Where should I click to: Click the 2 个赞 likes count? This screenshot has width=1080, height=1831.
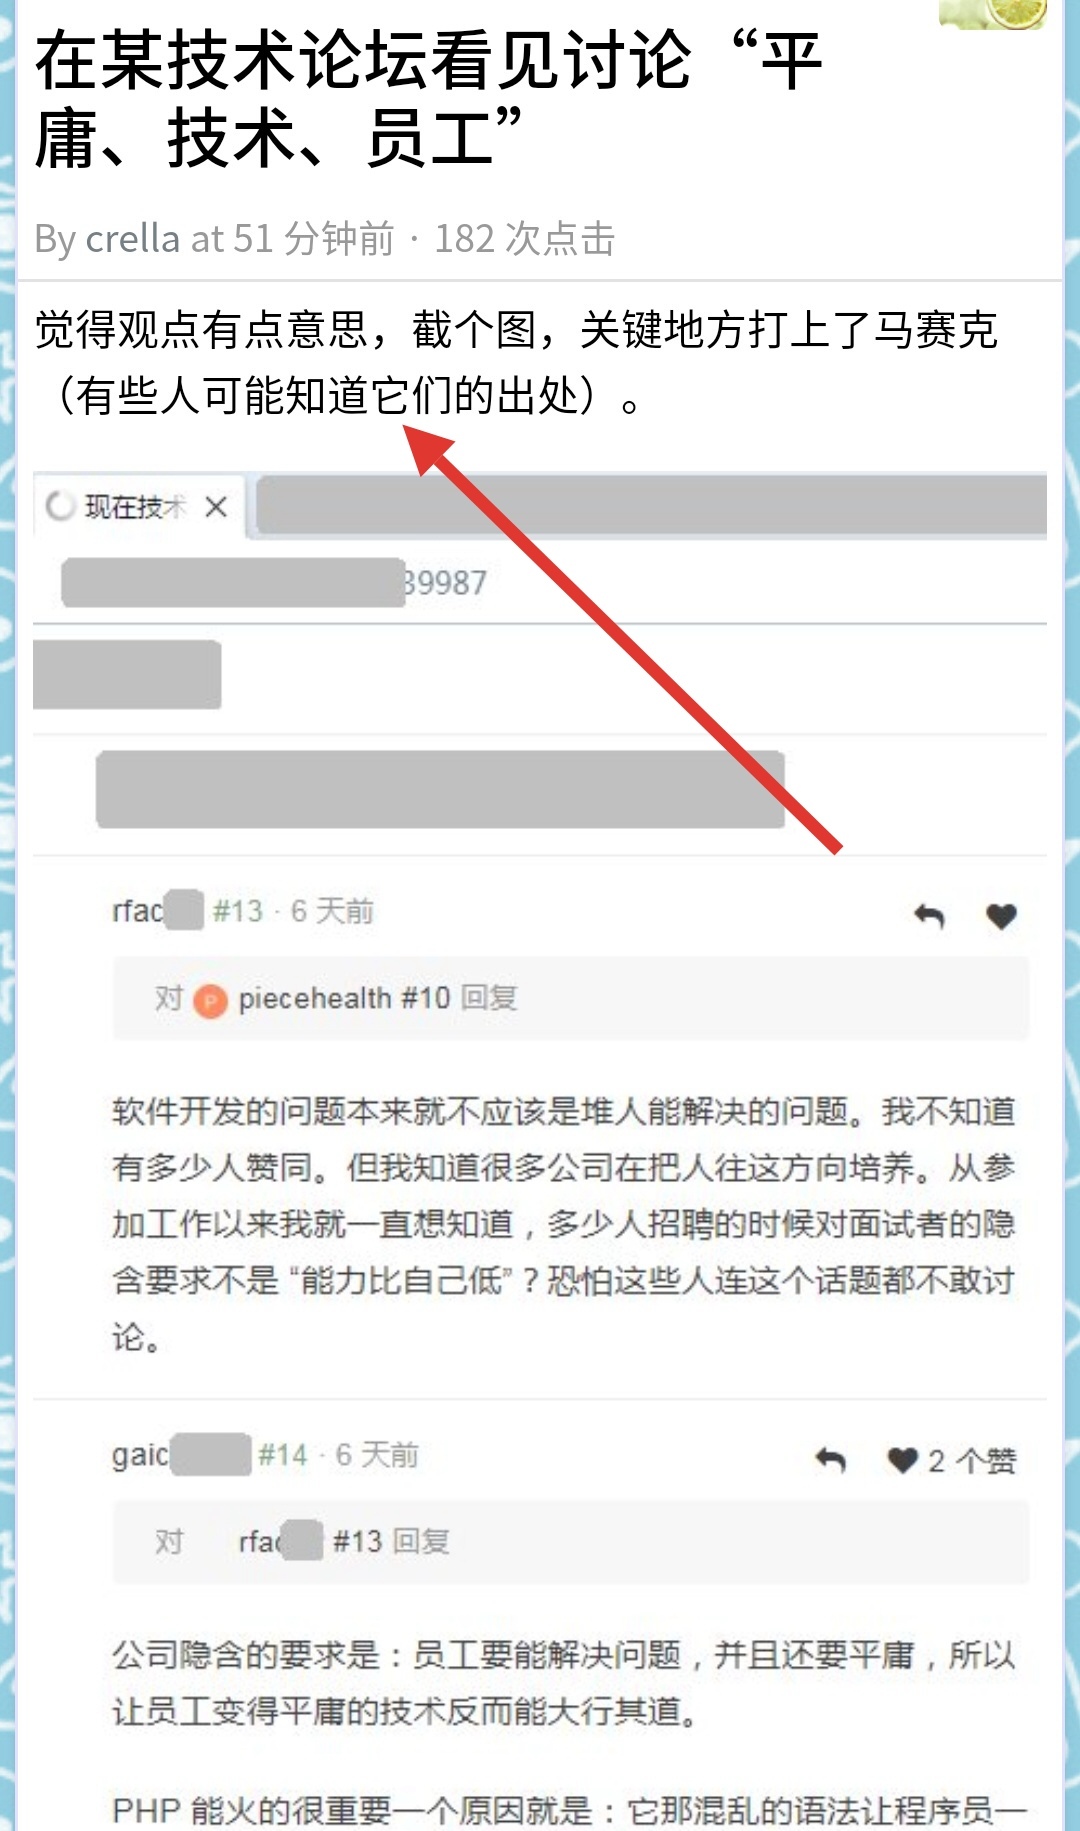point(971,1461)
